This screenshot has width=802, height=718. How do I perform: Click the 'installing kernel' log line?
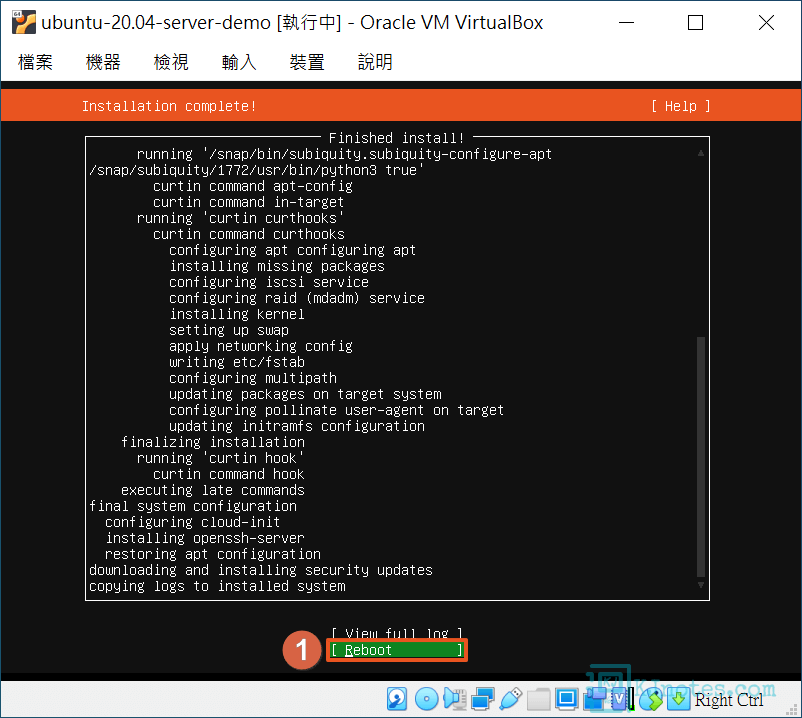(237, 313)
